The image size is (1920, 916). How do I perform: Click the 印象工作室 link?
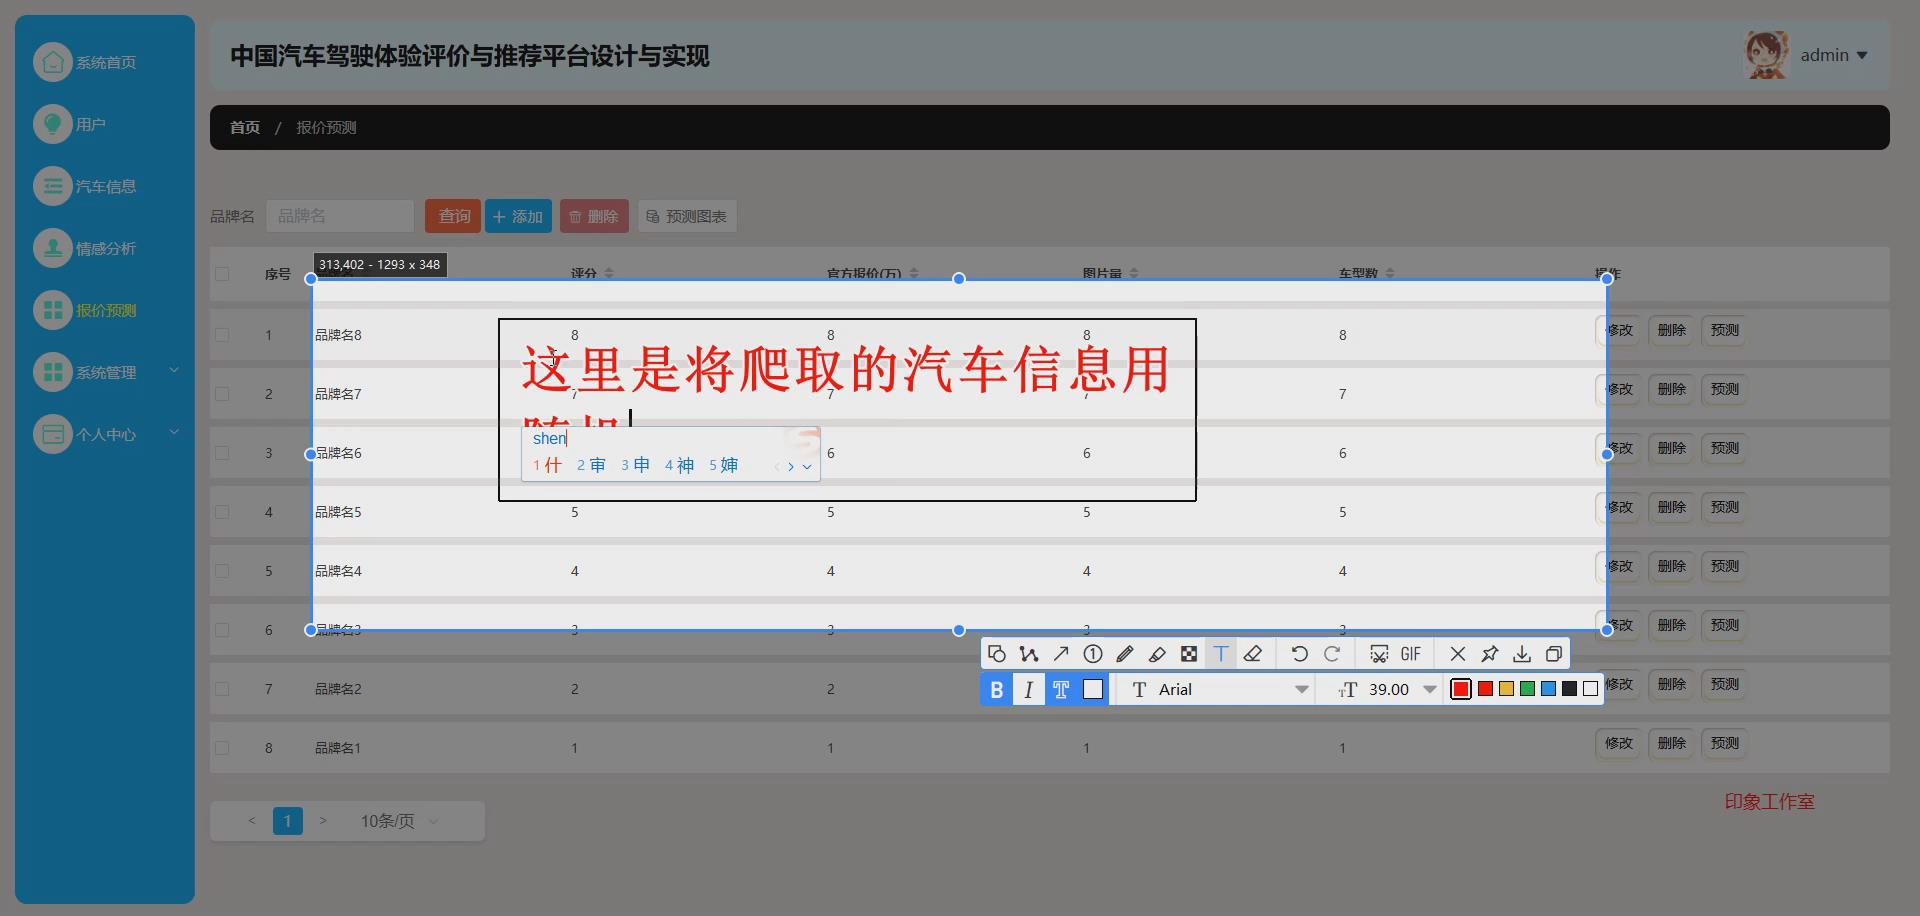pos(1770,801)
